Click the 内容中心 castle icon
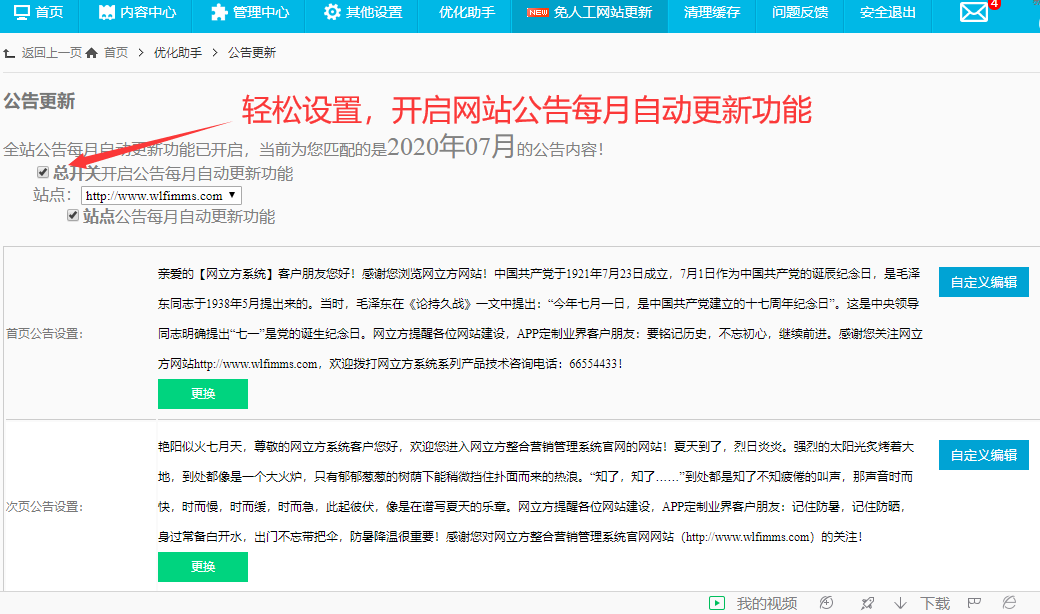Viewport: 1040px width, 614px height. [107, 12]
